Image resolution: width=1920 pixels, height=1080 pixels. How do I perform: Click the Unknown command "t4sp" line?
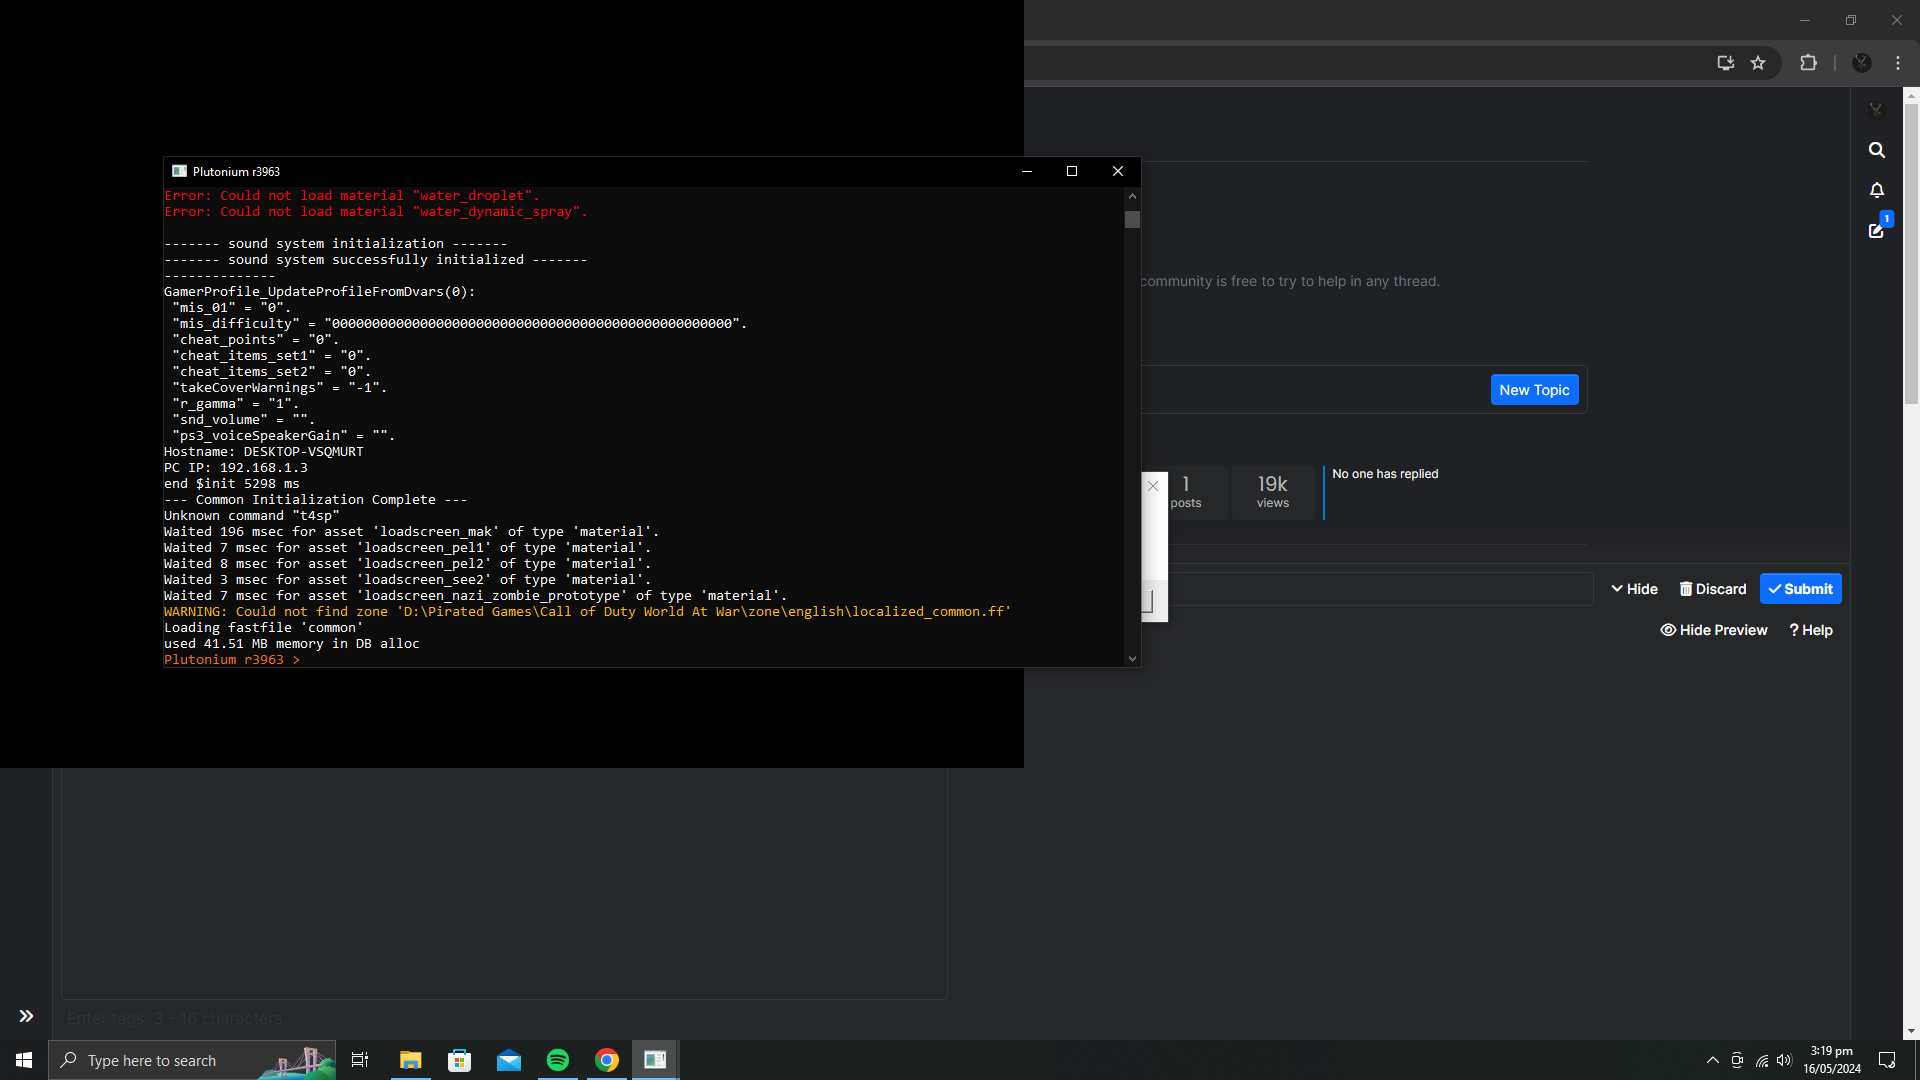click(252, 516)
